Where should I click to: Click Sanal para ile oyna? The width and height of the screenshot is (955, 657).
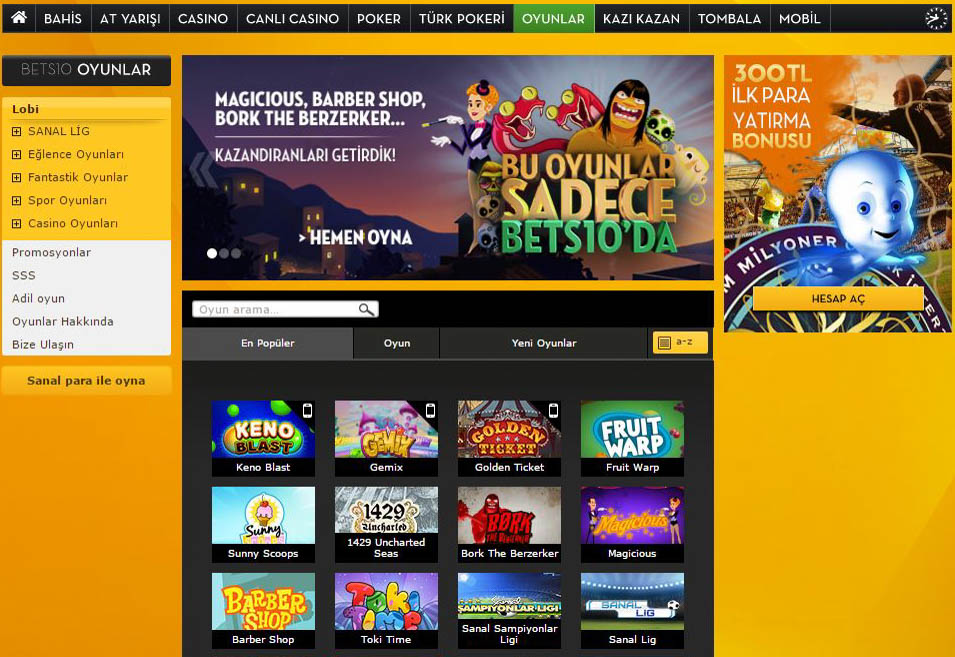[x=86, y=381]
